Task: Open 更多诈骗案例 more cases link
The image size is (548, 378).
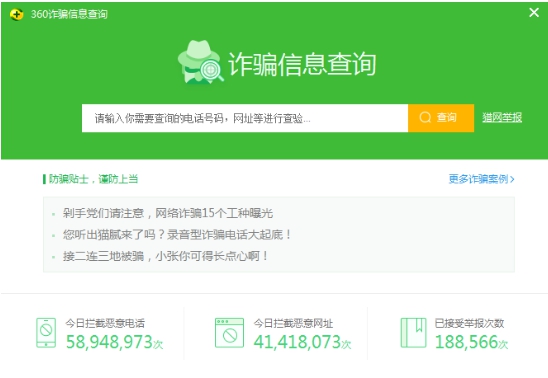Action: [x=481, y=179]
